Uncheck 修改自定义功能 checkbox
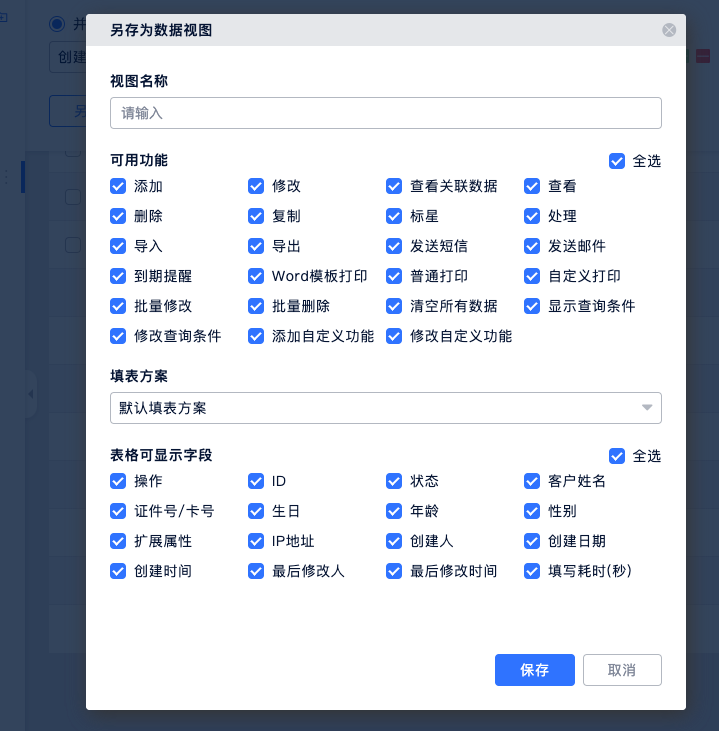 (394, 336)
